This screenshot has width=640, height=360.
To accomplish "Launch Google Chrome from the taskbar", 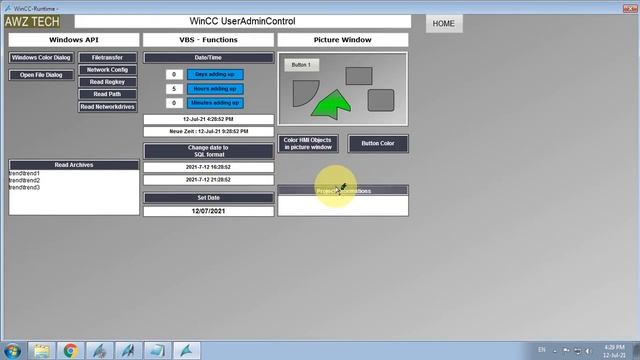I will (x=71, y=351).
